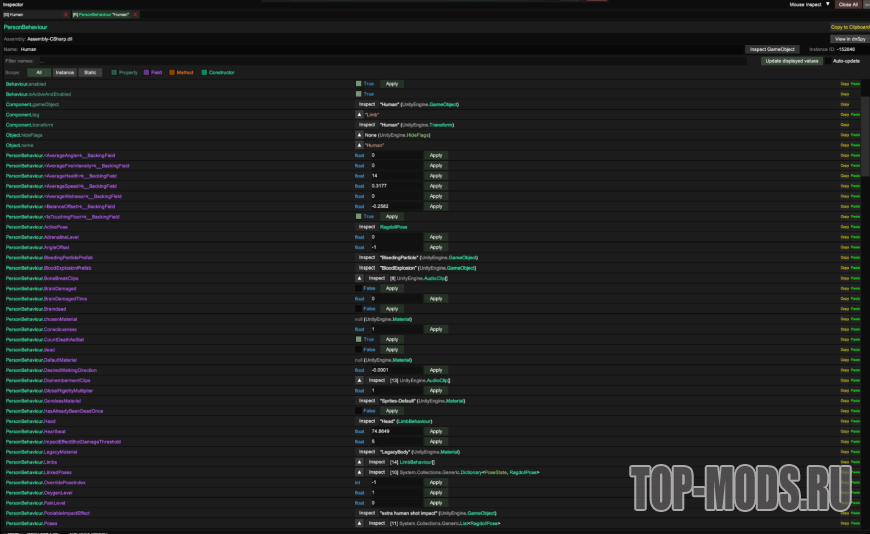Focus the Filter names input field
The height and width of the screenshot is (534, 870).
[392, 61]
